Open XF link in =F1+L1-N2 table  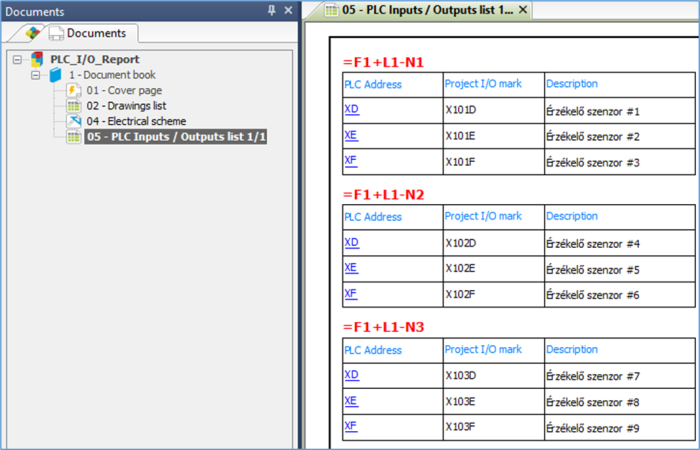[350, 294]
